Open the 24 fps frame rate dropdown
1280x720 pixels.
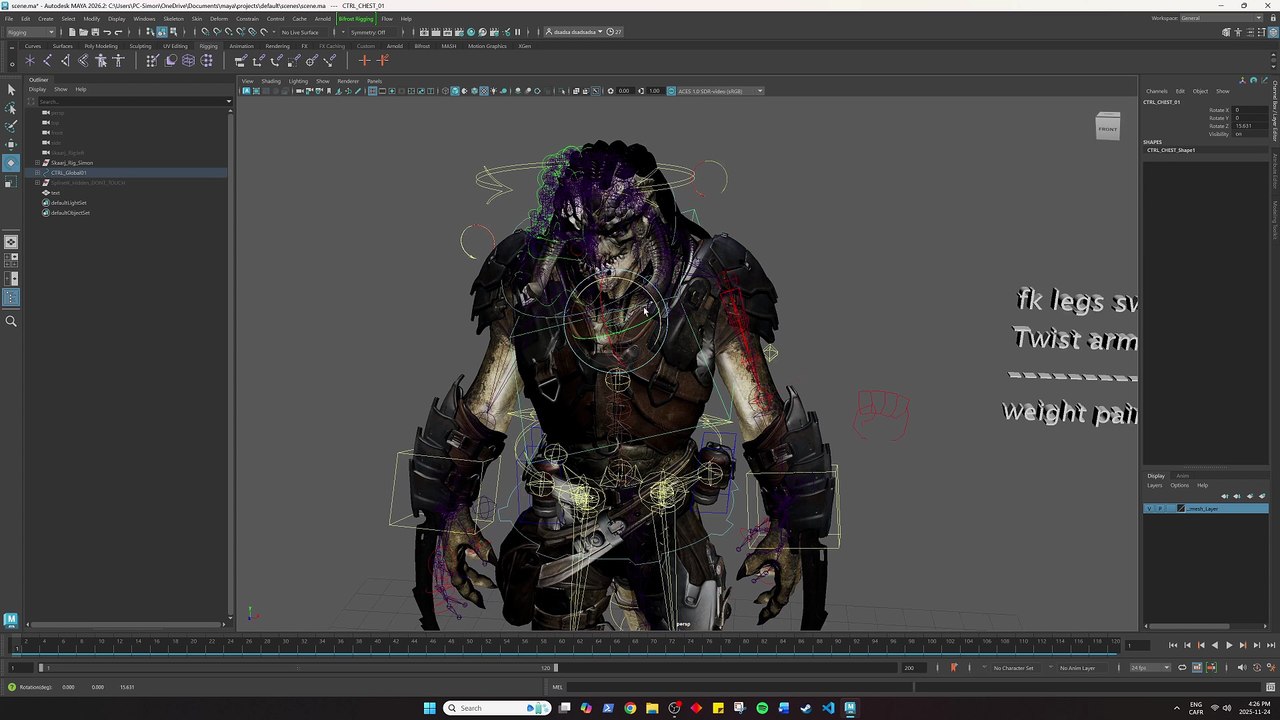pos(1150,668)
